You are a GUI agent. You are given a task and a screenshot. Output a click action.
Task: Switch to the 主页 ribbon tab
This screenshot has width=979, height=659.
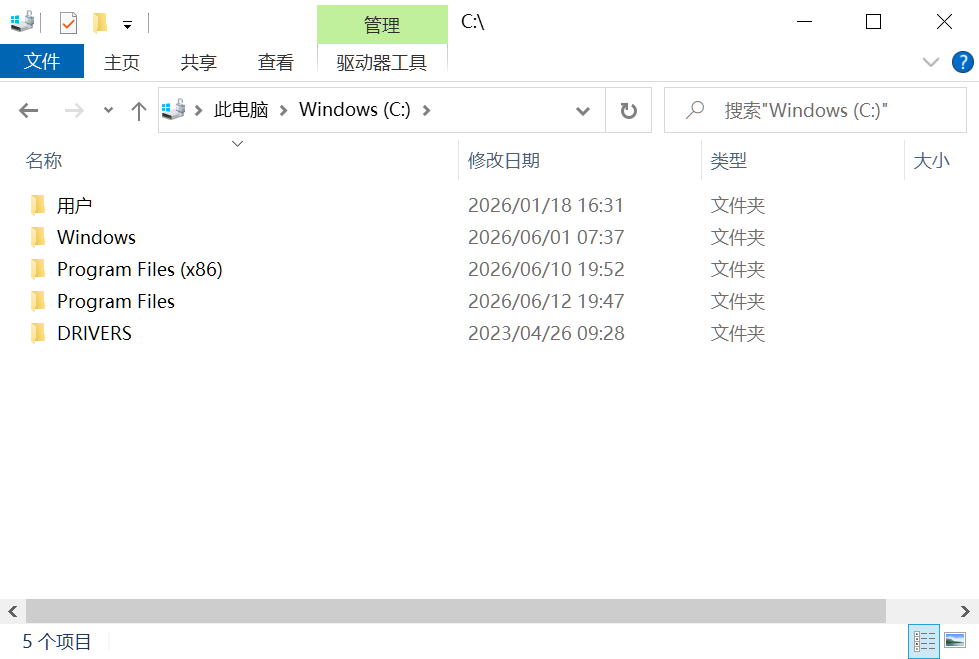coord(122,62)
